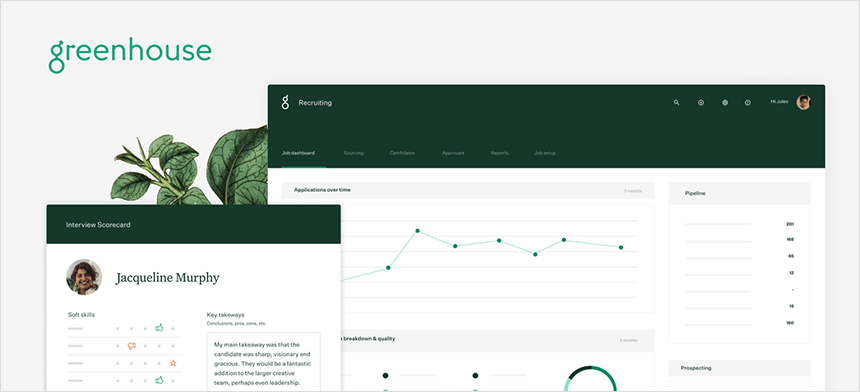Image resolution: width=860 pixels, height=392 pixels.
Task: Open 3 months range for Applications over time
Action: coord(632,191)
